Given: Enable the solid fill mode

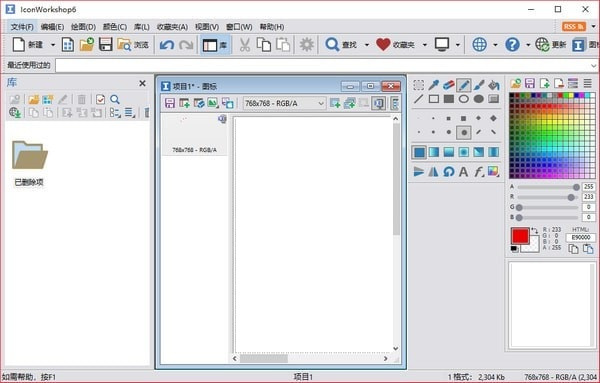Looking at the screenshot, I should (419, 152).
